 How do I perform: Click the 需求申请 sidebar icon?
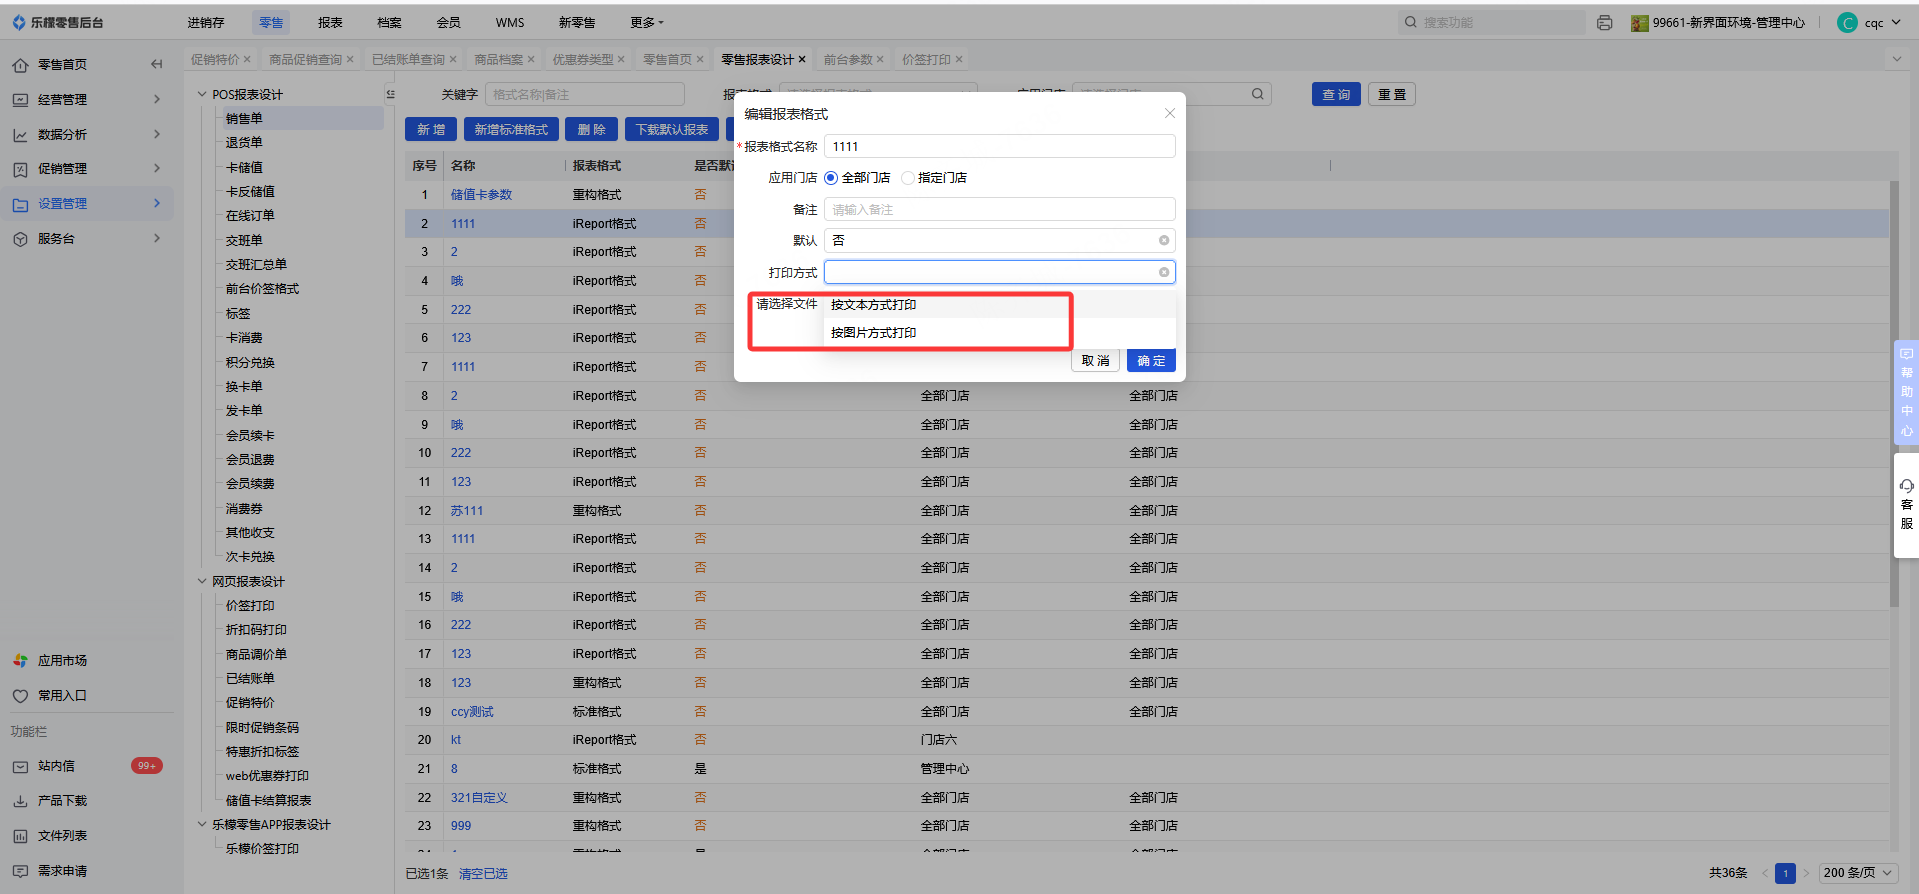tap(20, 871)
